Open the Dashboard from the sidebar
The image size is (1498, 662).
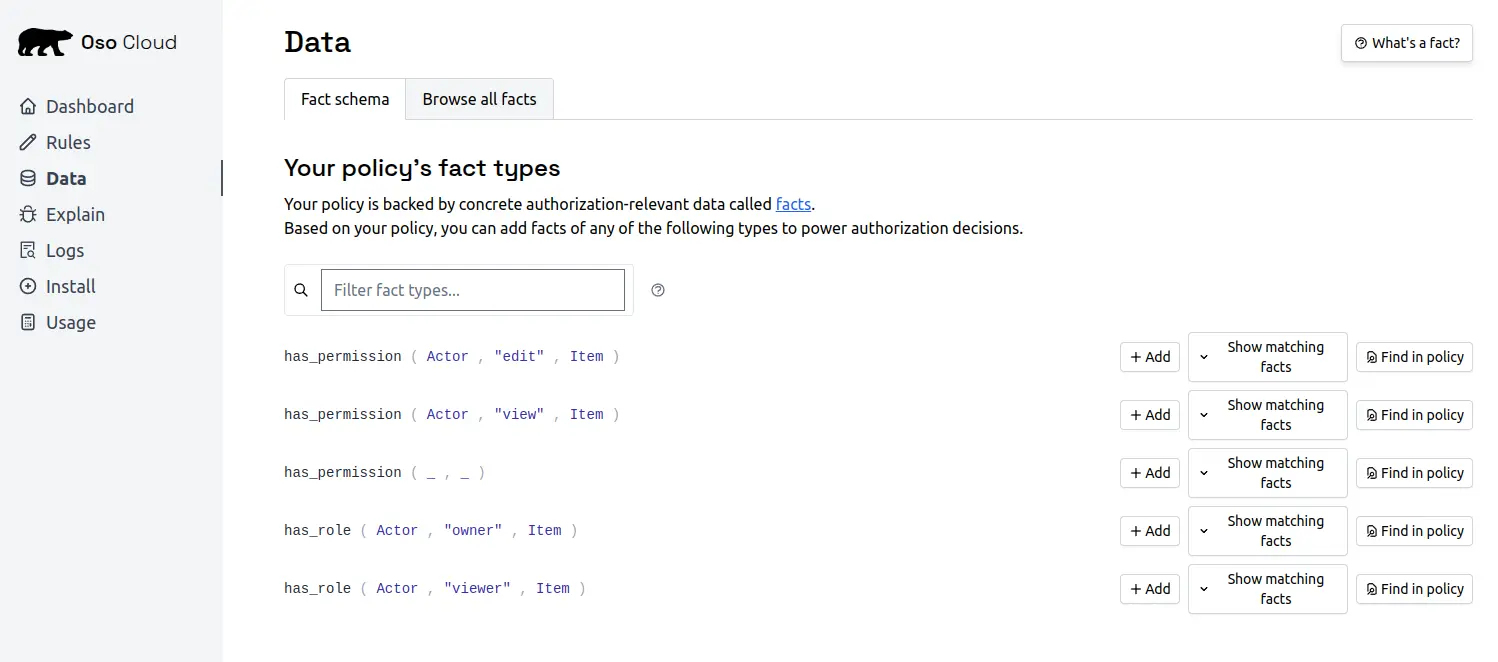point(89,106)
